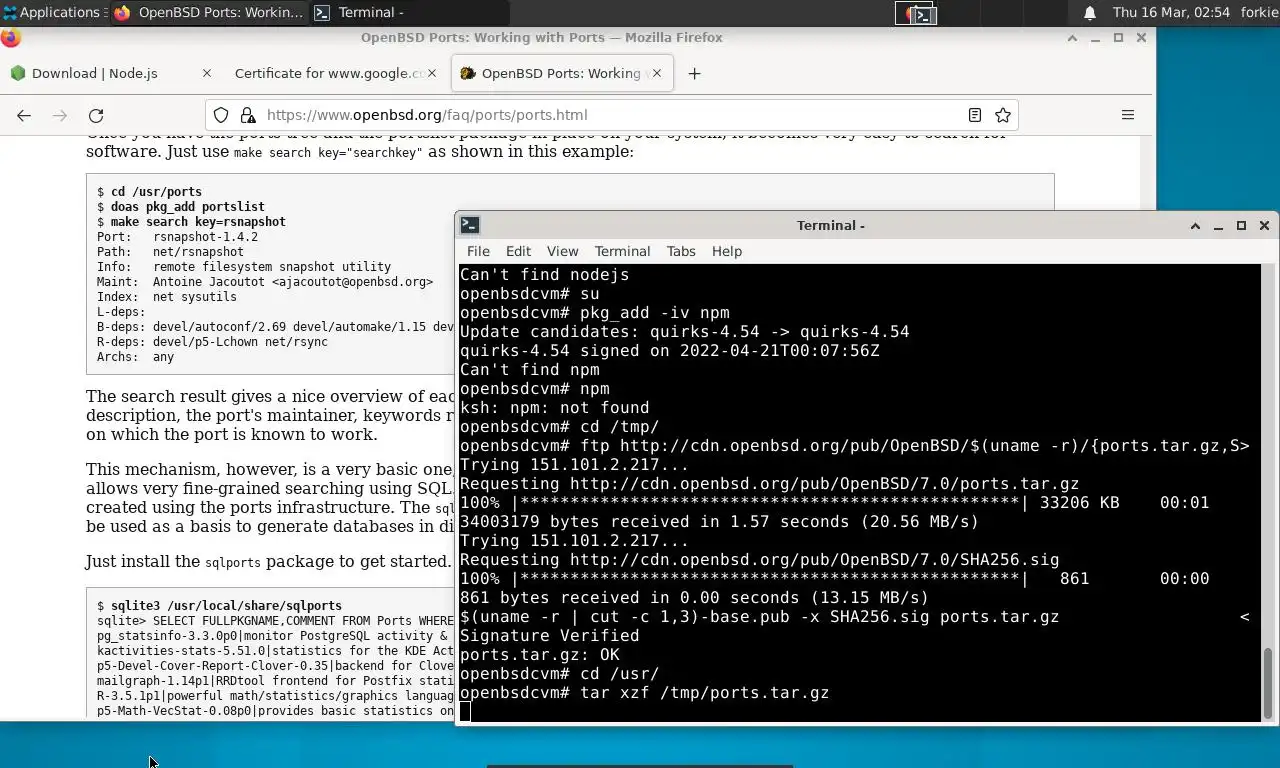Open the Terminal View menu
Screen dimensions: 1280x768
(562, 251)
